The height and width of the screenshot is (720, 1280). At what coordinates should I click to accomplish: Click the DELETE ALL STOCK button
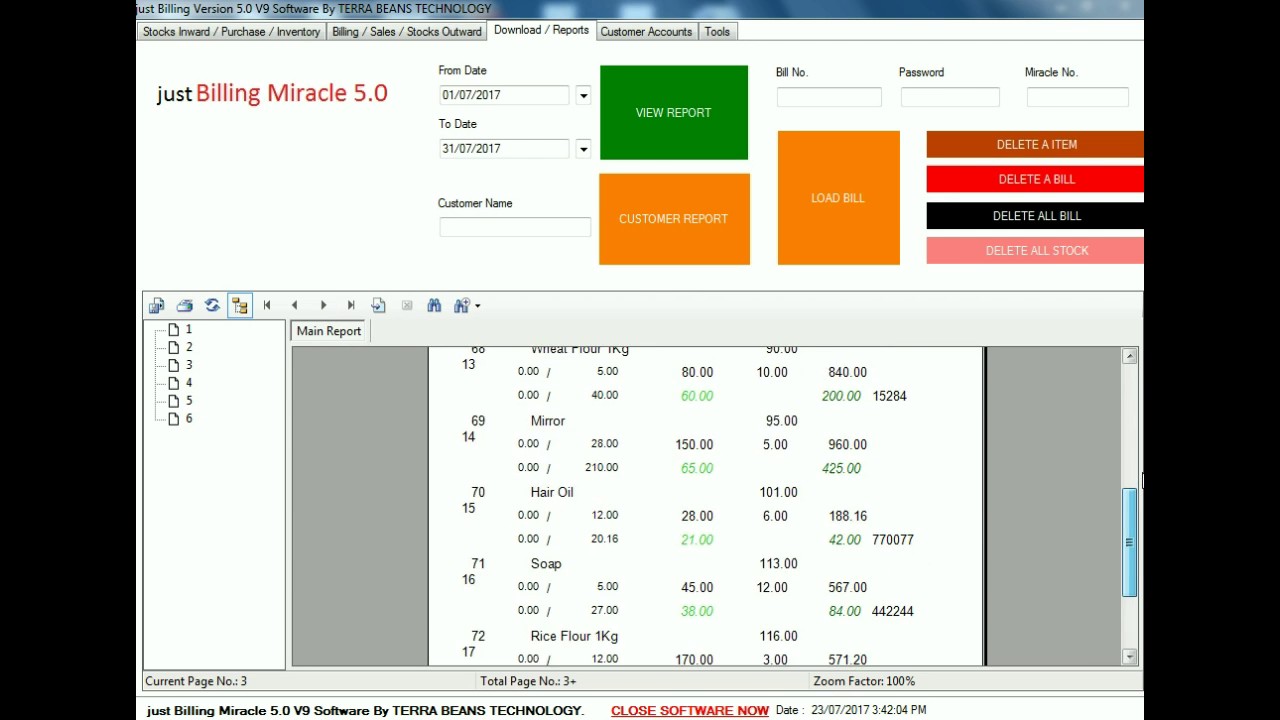(1035, 251)
